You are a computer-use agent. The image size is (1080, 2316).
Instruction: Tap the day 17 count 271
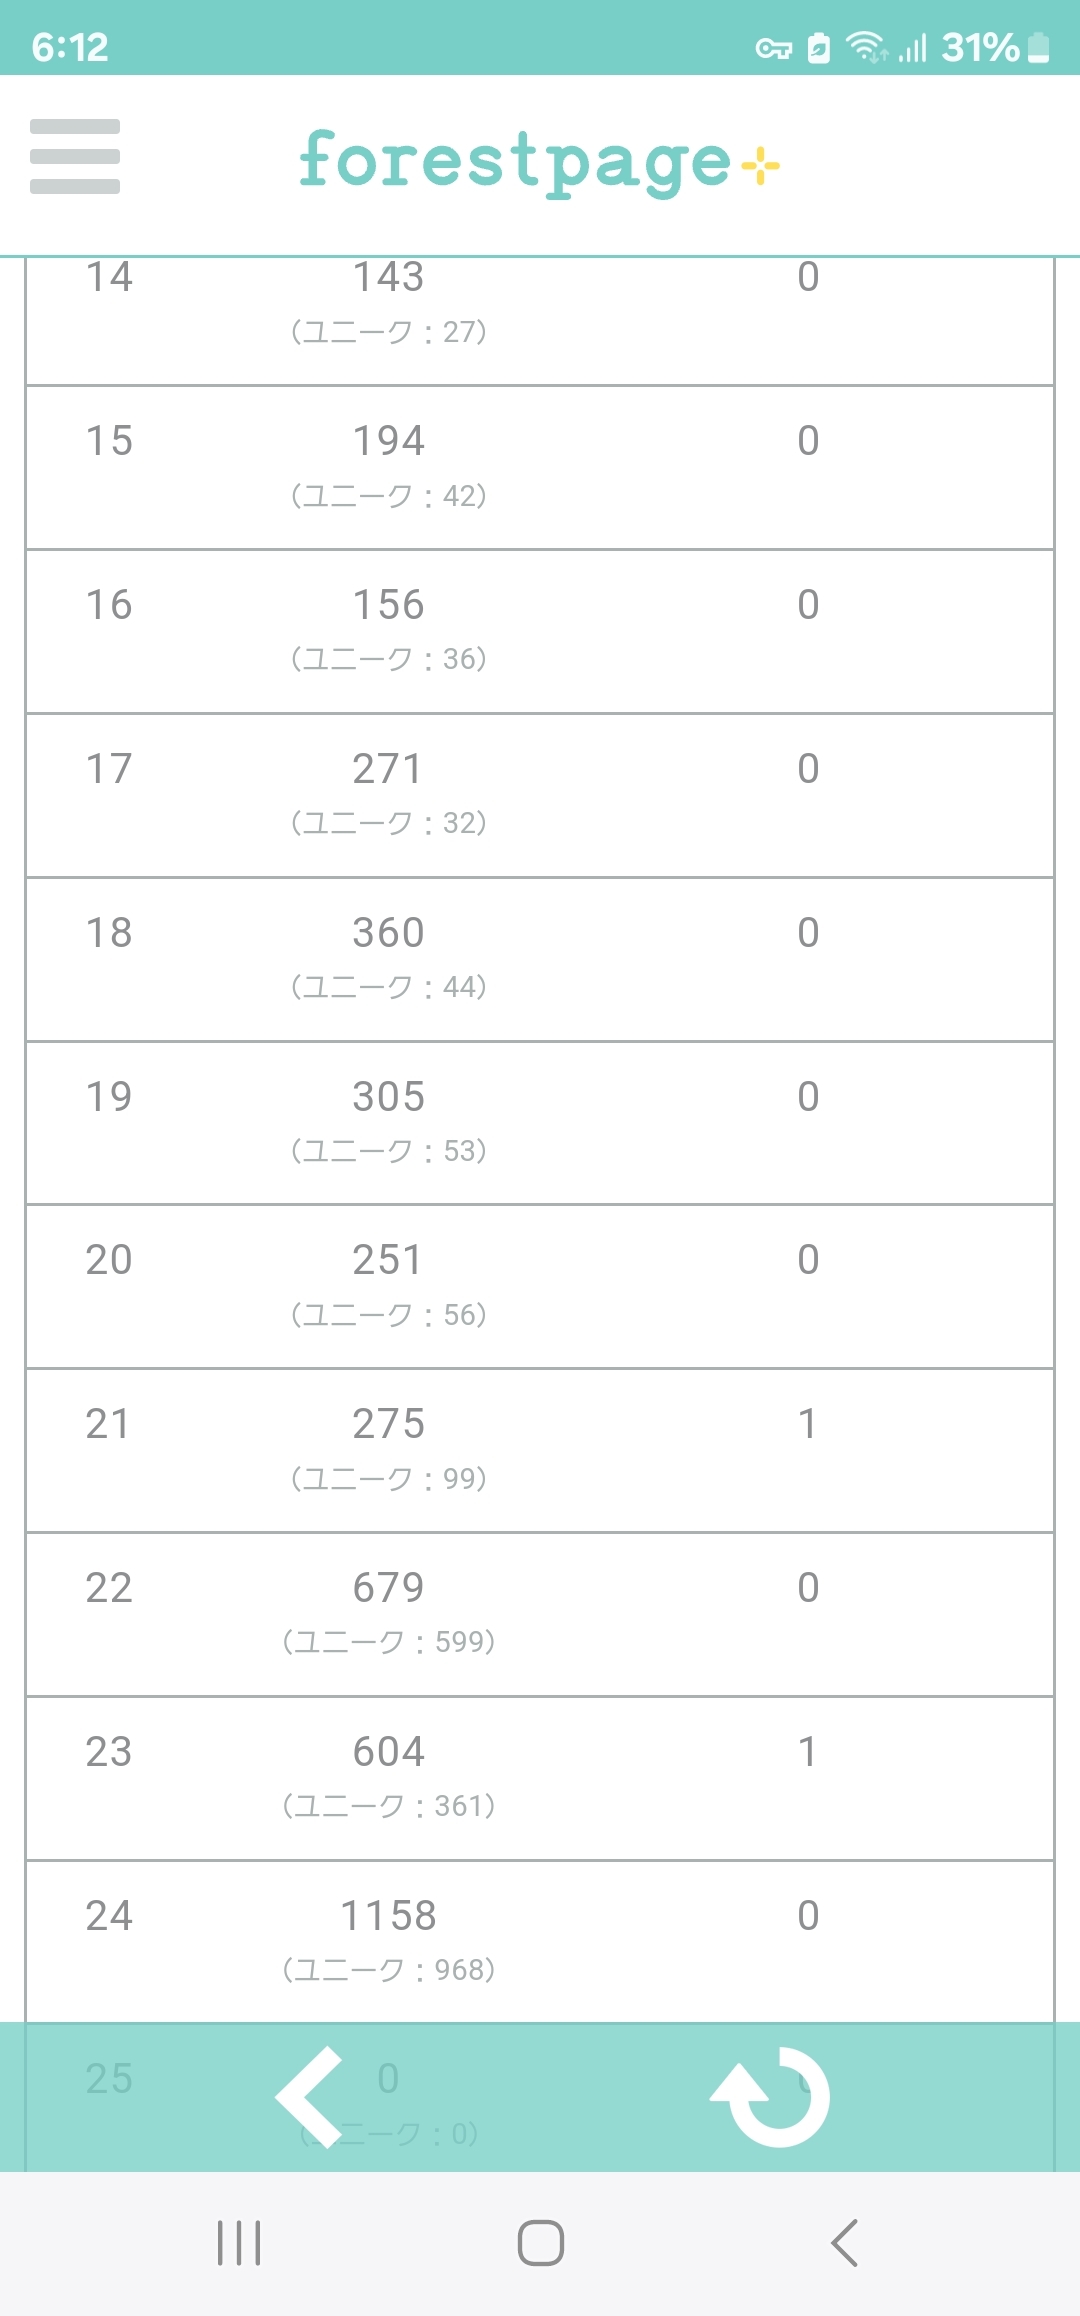(389, 769)
